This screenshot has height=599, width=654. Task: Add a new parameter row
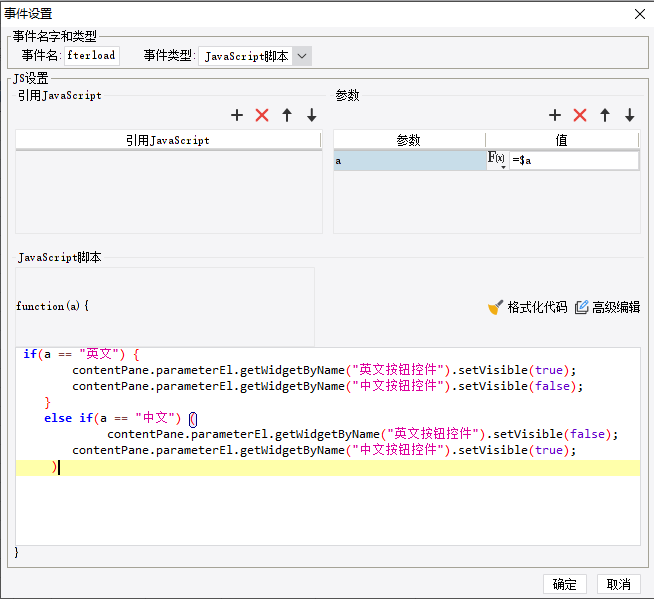click(555, 116)
